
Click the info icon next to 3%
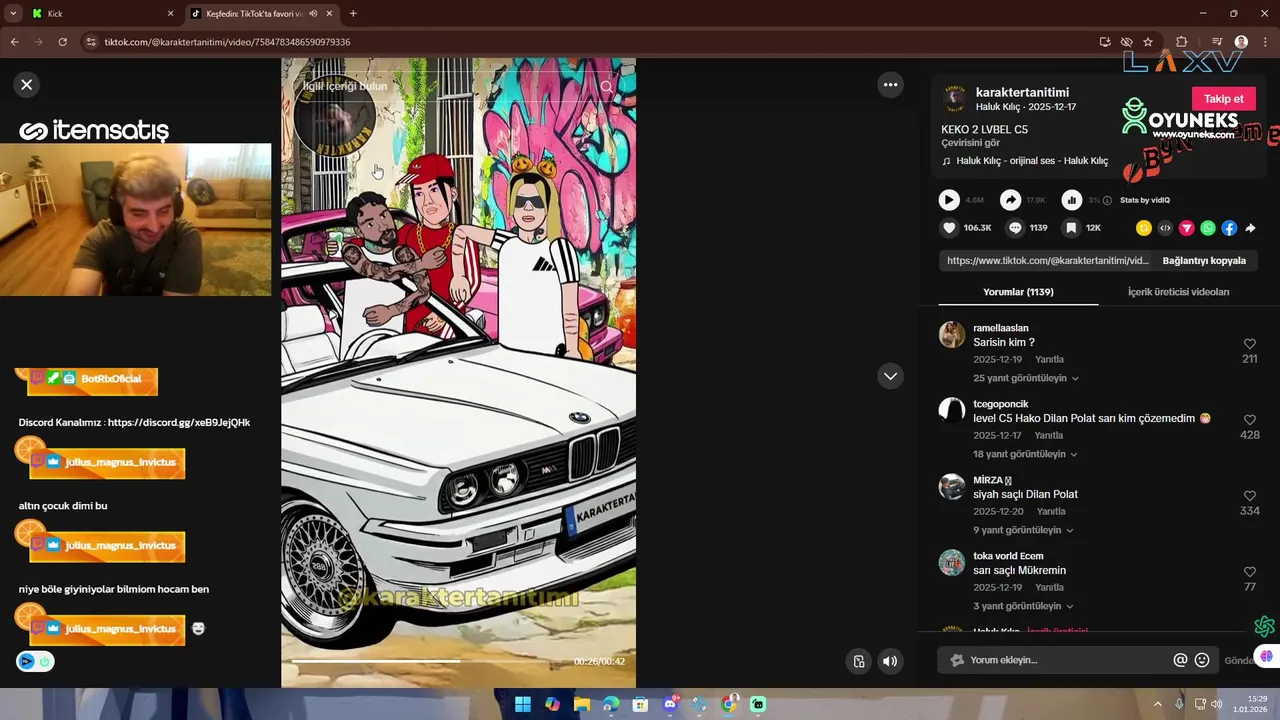(x=1107, y=200)
